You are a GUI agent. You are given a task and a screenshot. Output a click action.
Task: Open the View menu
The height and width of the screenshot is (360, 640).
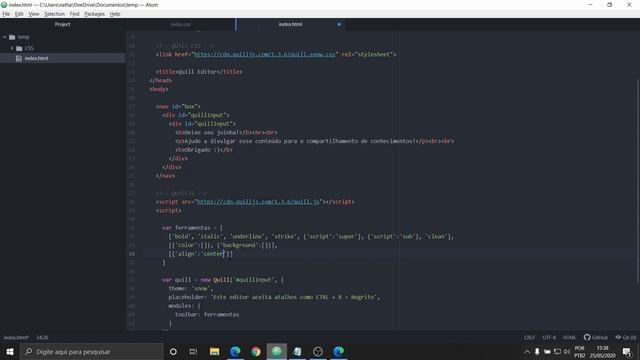click(34, 14)
